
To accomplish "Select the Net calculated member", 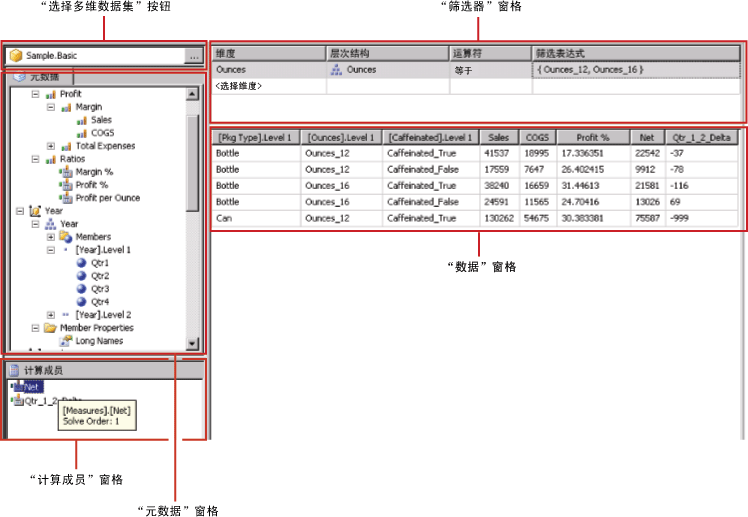I will (x=27, y=387).
